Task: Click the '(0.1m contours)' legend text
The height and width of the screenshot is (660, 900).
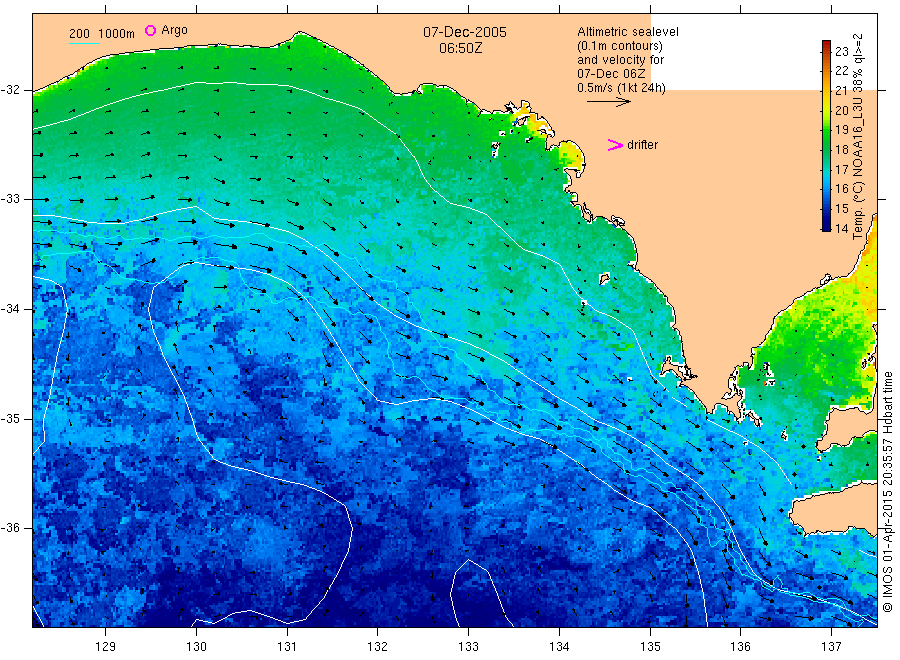Action: tap(620, 46)
